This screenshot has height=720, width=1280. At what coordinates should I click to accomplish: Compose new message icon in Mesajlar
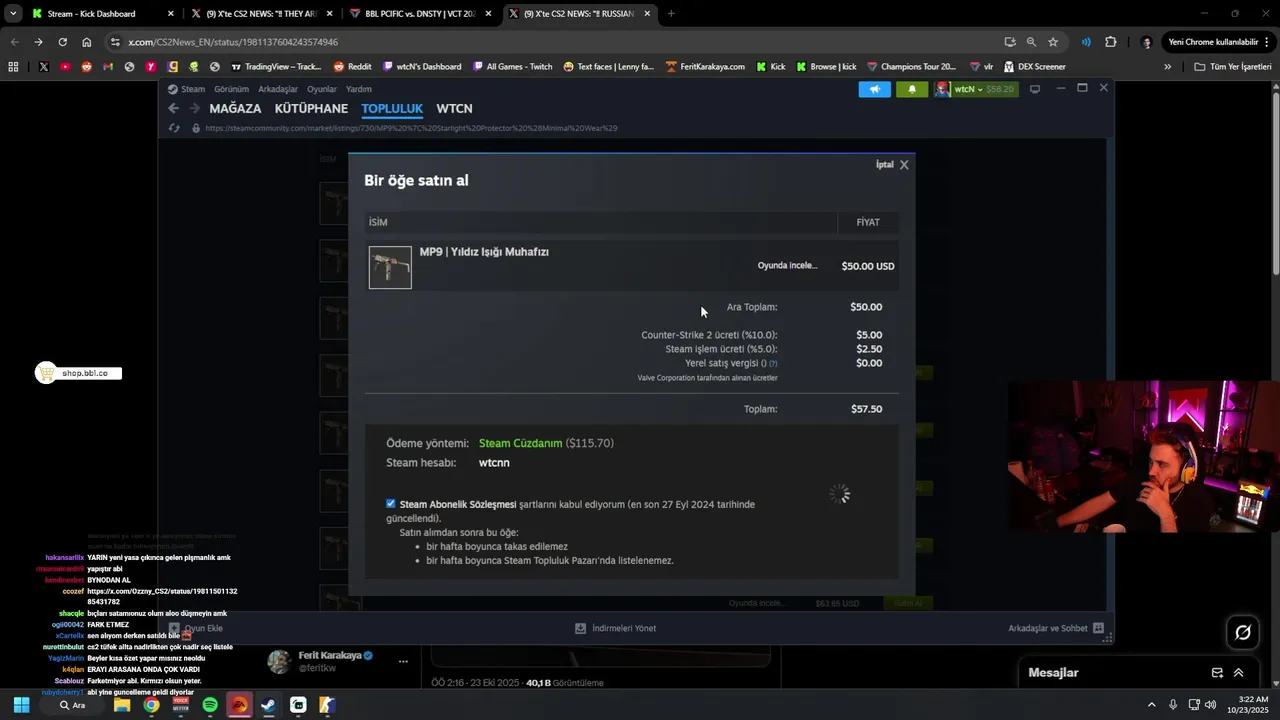(1217, 673)
